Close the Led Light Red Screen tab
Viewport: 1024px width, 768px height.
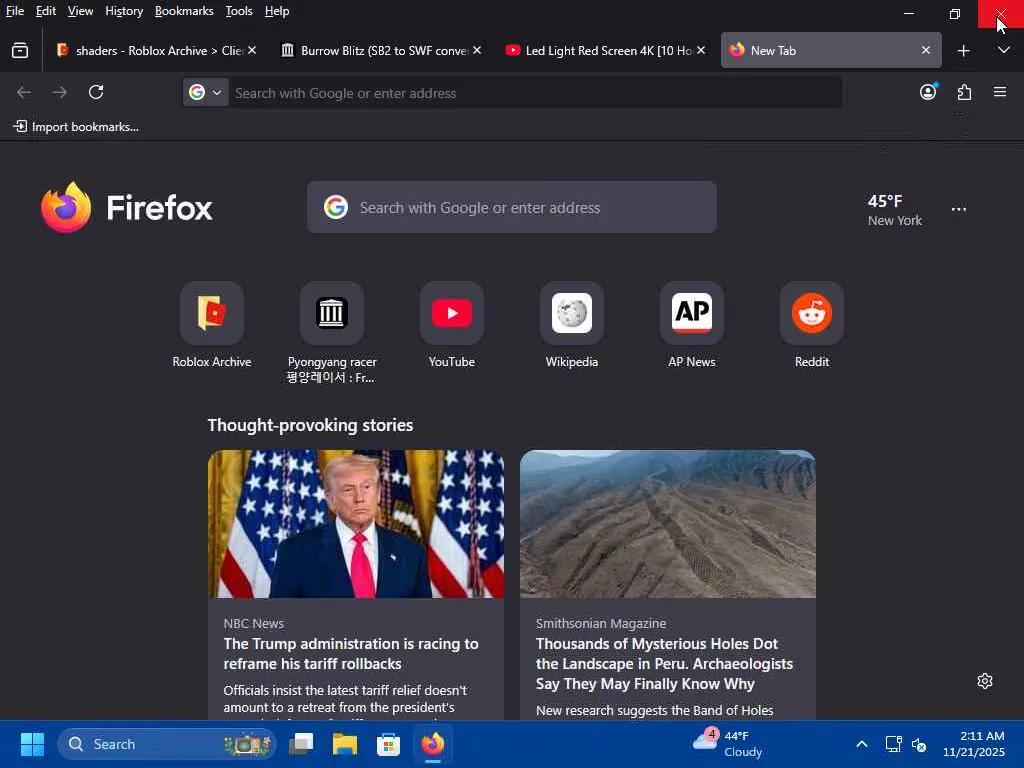[x=701, y=50]
